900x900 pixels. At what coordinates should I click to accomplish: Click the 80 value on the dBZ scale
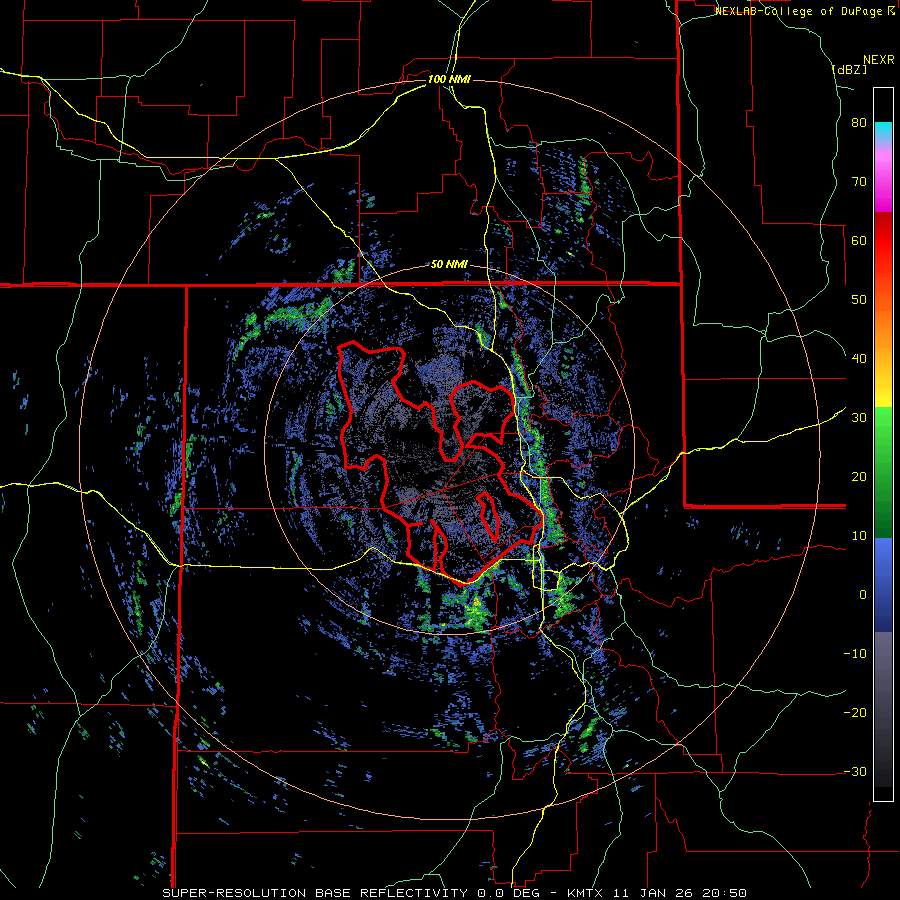tap(859, 123)
